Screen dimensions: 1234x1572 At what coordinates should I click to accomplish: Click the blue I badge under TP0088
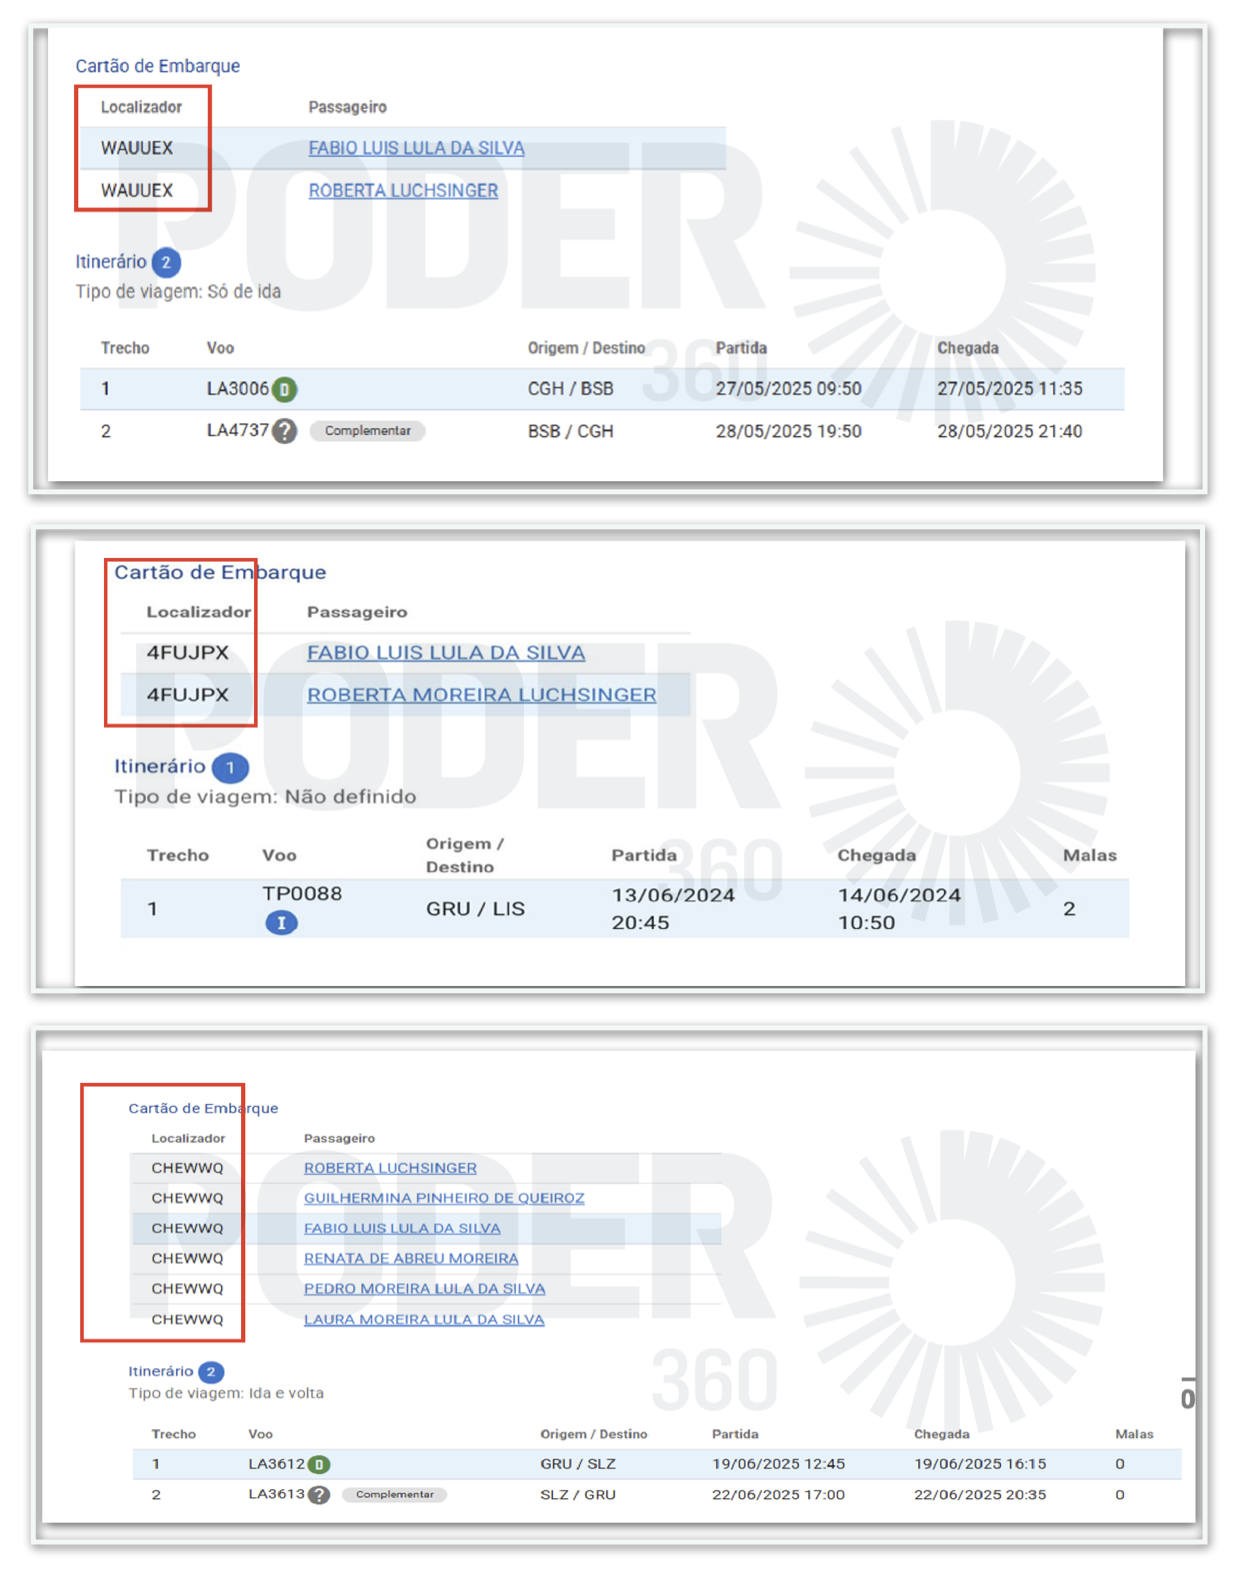[281, 923]
